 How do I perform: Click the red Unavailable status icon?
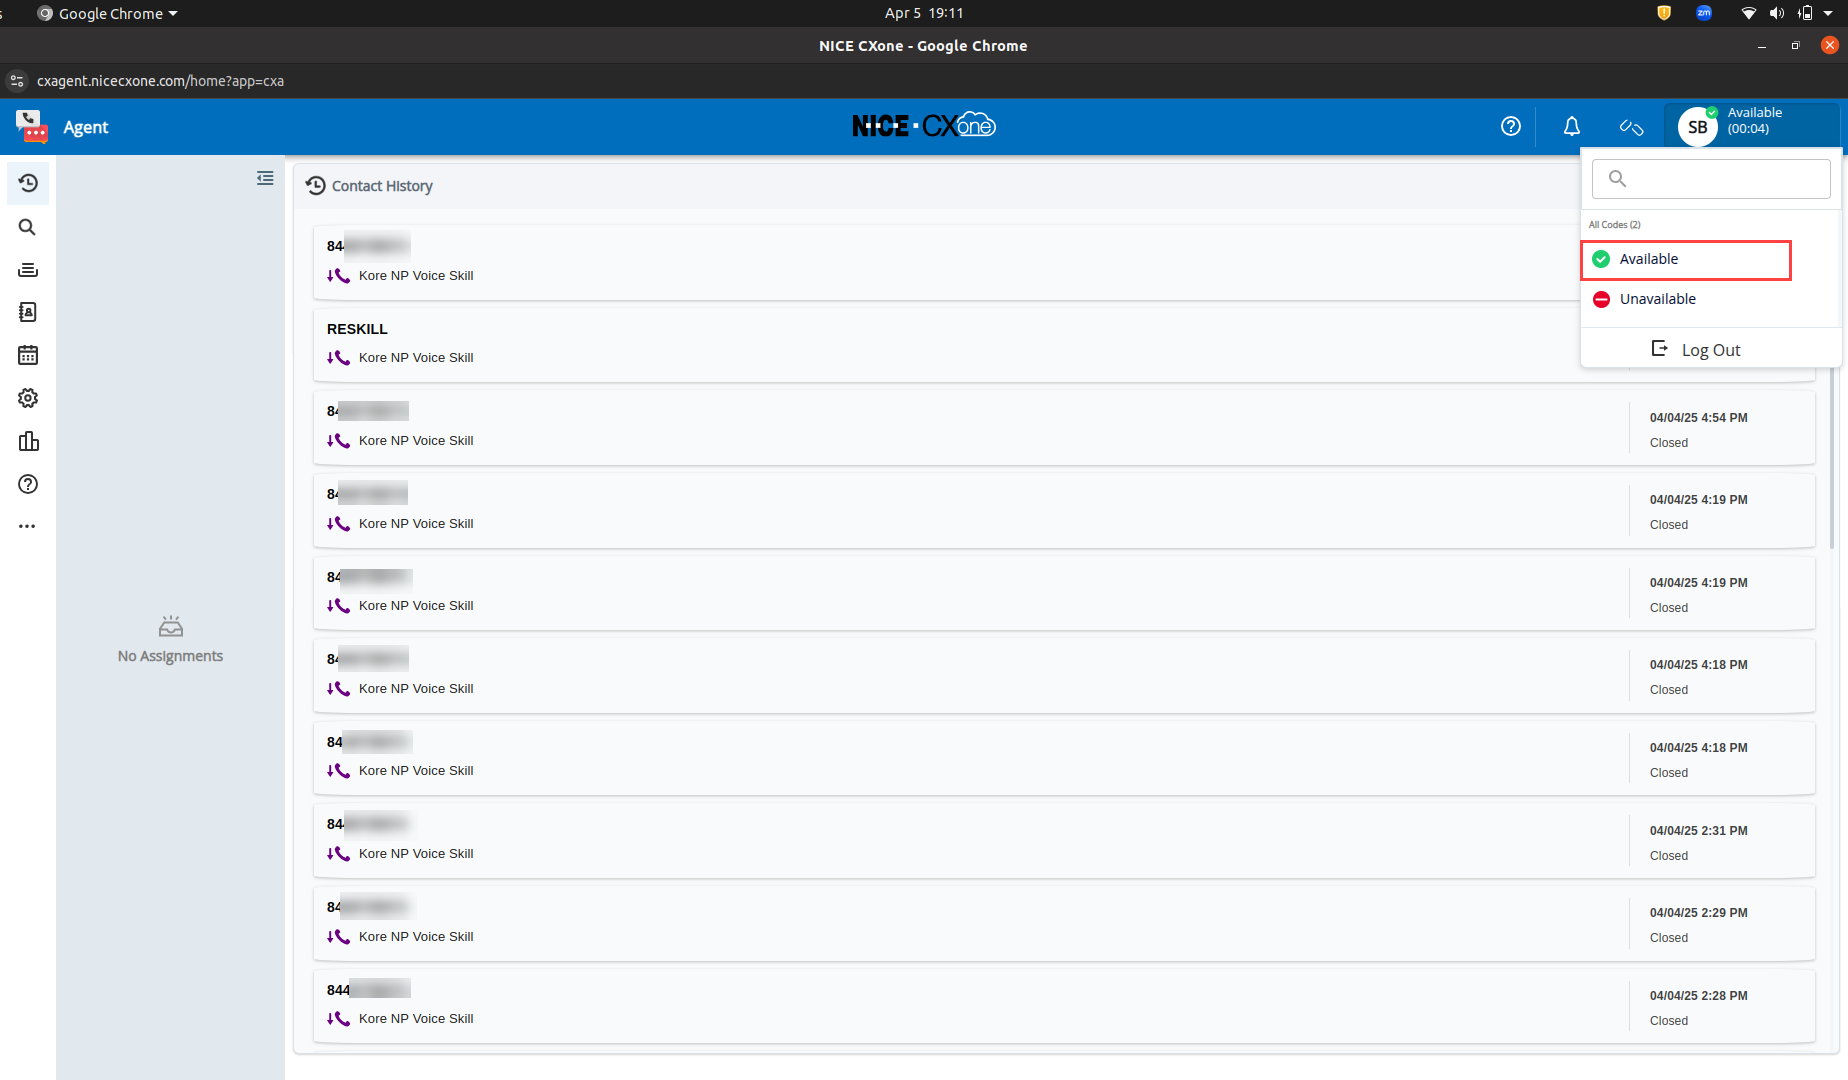point(1601,299)
